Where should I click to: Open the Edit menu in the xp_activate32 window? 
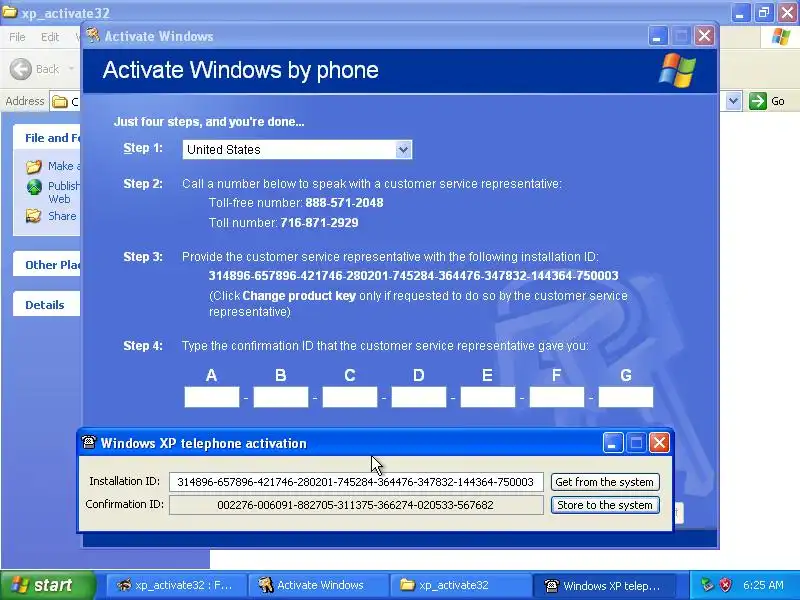coord(49,37)
